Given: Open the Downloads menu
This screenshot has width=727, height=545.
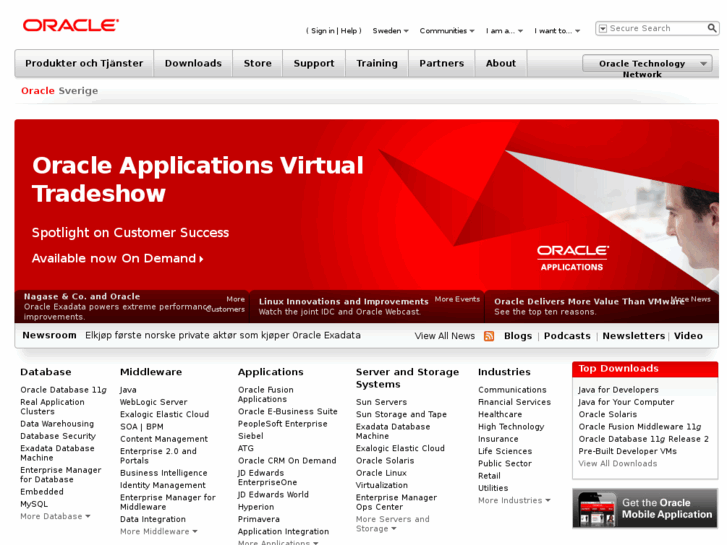Looking at the screenshot, I should 193,63.
